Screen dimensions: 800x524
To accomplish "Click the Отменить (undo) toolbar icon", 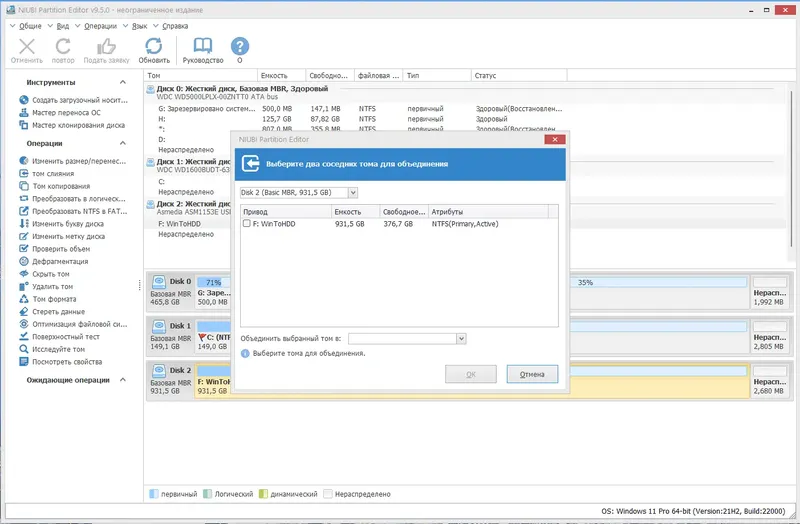I will click(27, 46).
